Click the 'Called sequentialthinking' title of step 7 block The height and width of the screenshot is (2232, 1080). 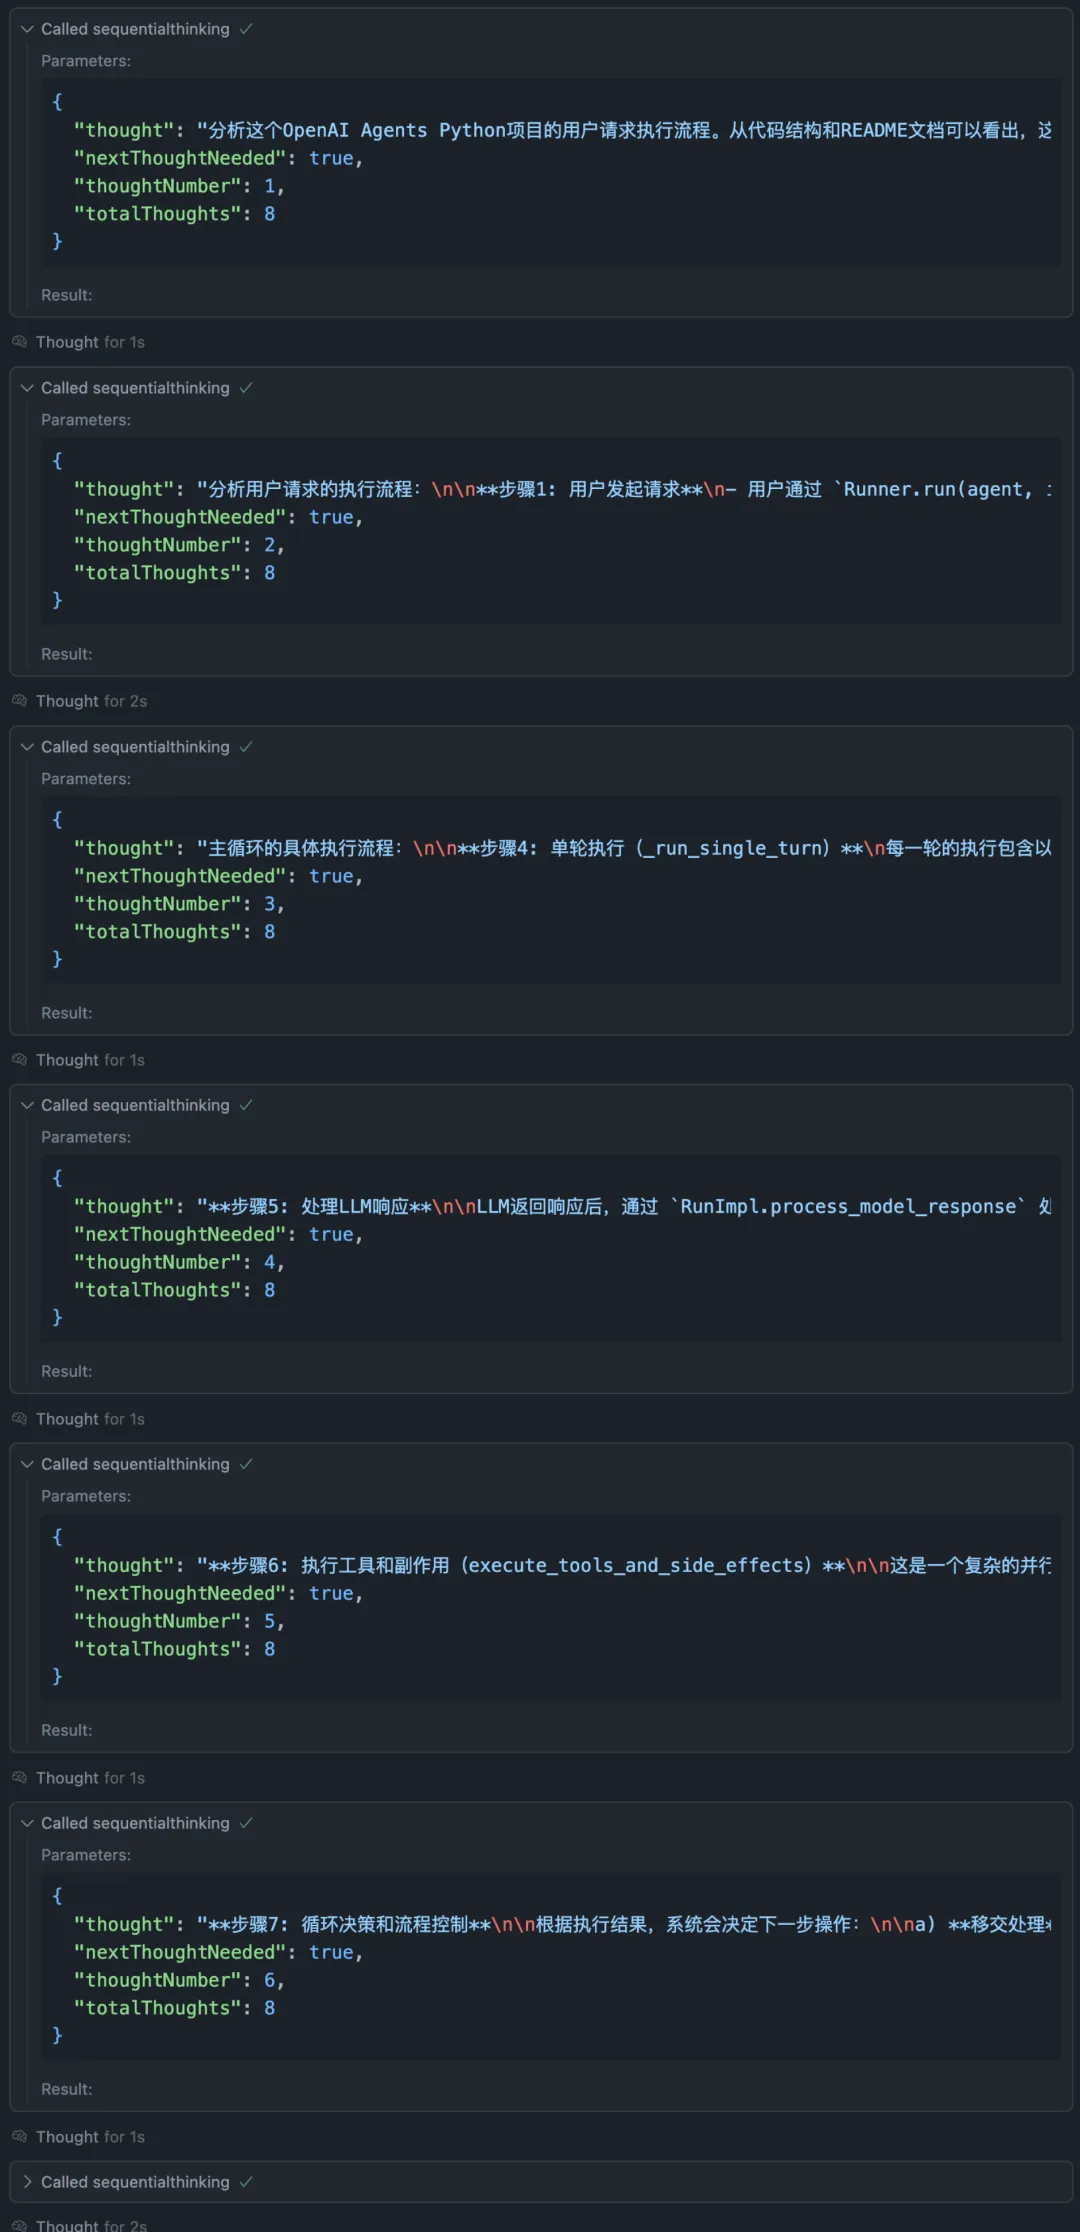point(135,1823)
